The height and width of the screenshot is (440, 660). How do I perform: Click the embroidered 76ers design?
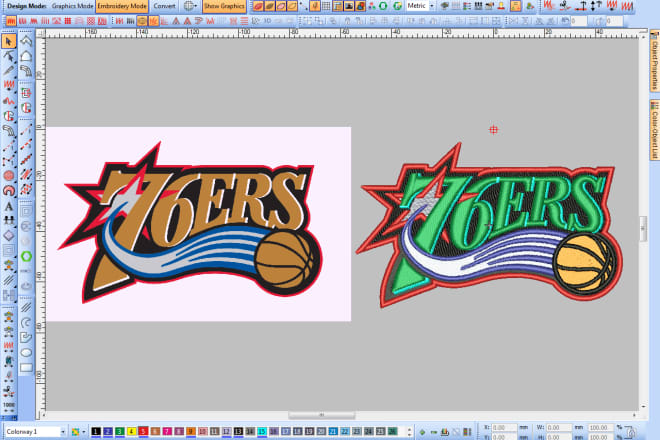489,225
